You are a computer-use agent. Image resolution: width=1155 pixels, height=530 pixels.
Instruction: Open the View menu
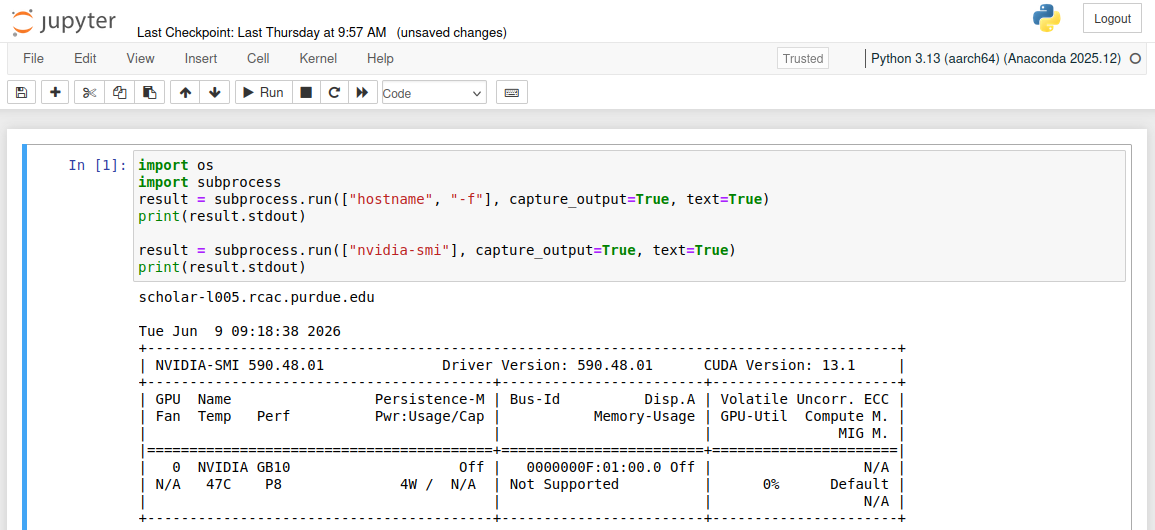coord(140,59)
